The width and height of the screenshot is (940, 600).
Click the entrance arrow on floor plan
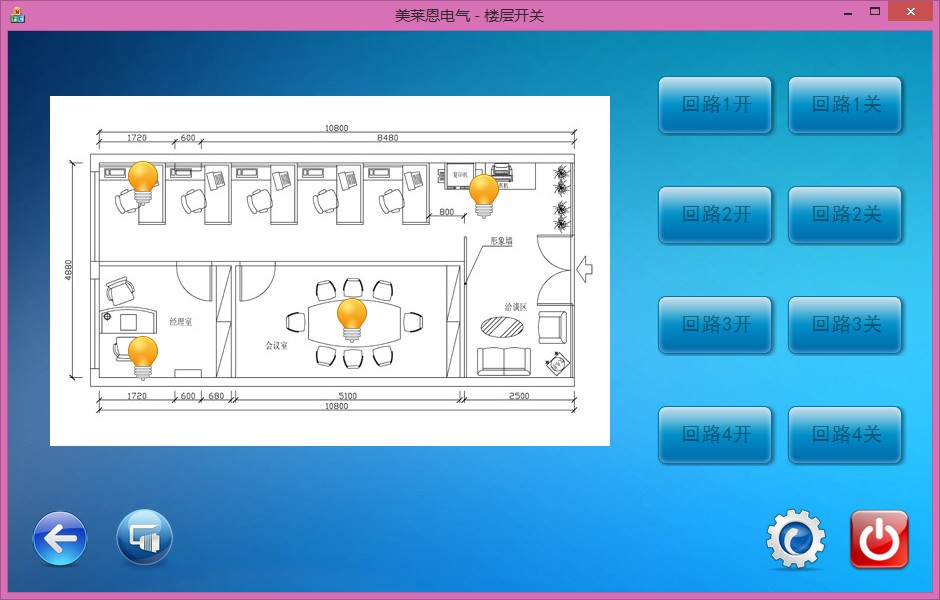point(586,267)
